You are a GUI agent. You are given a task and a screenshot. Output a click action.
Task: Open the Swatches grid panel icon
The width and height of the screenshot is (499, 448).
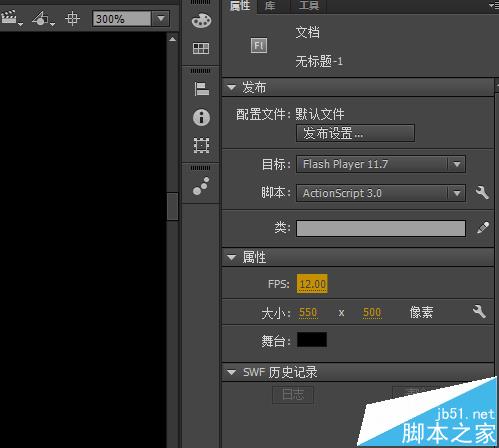[x=201, y=48]
